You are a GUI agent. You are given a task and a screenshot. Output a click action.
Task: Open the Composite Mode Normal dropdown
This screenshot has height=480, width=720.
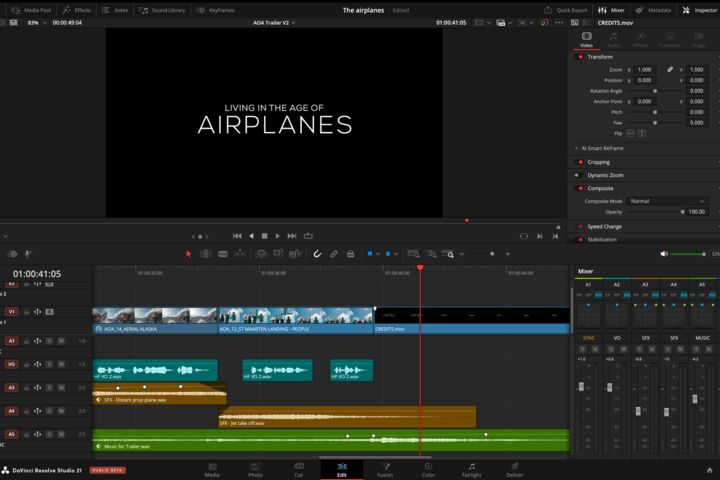click(x=667, y=201)
